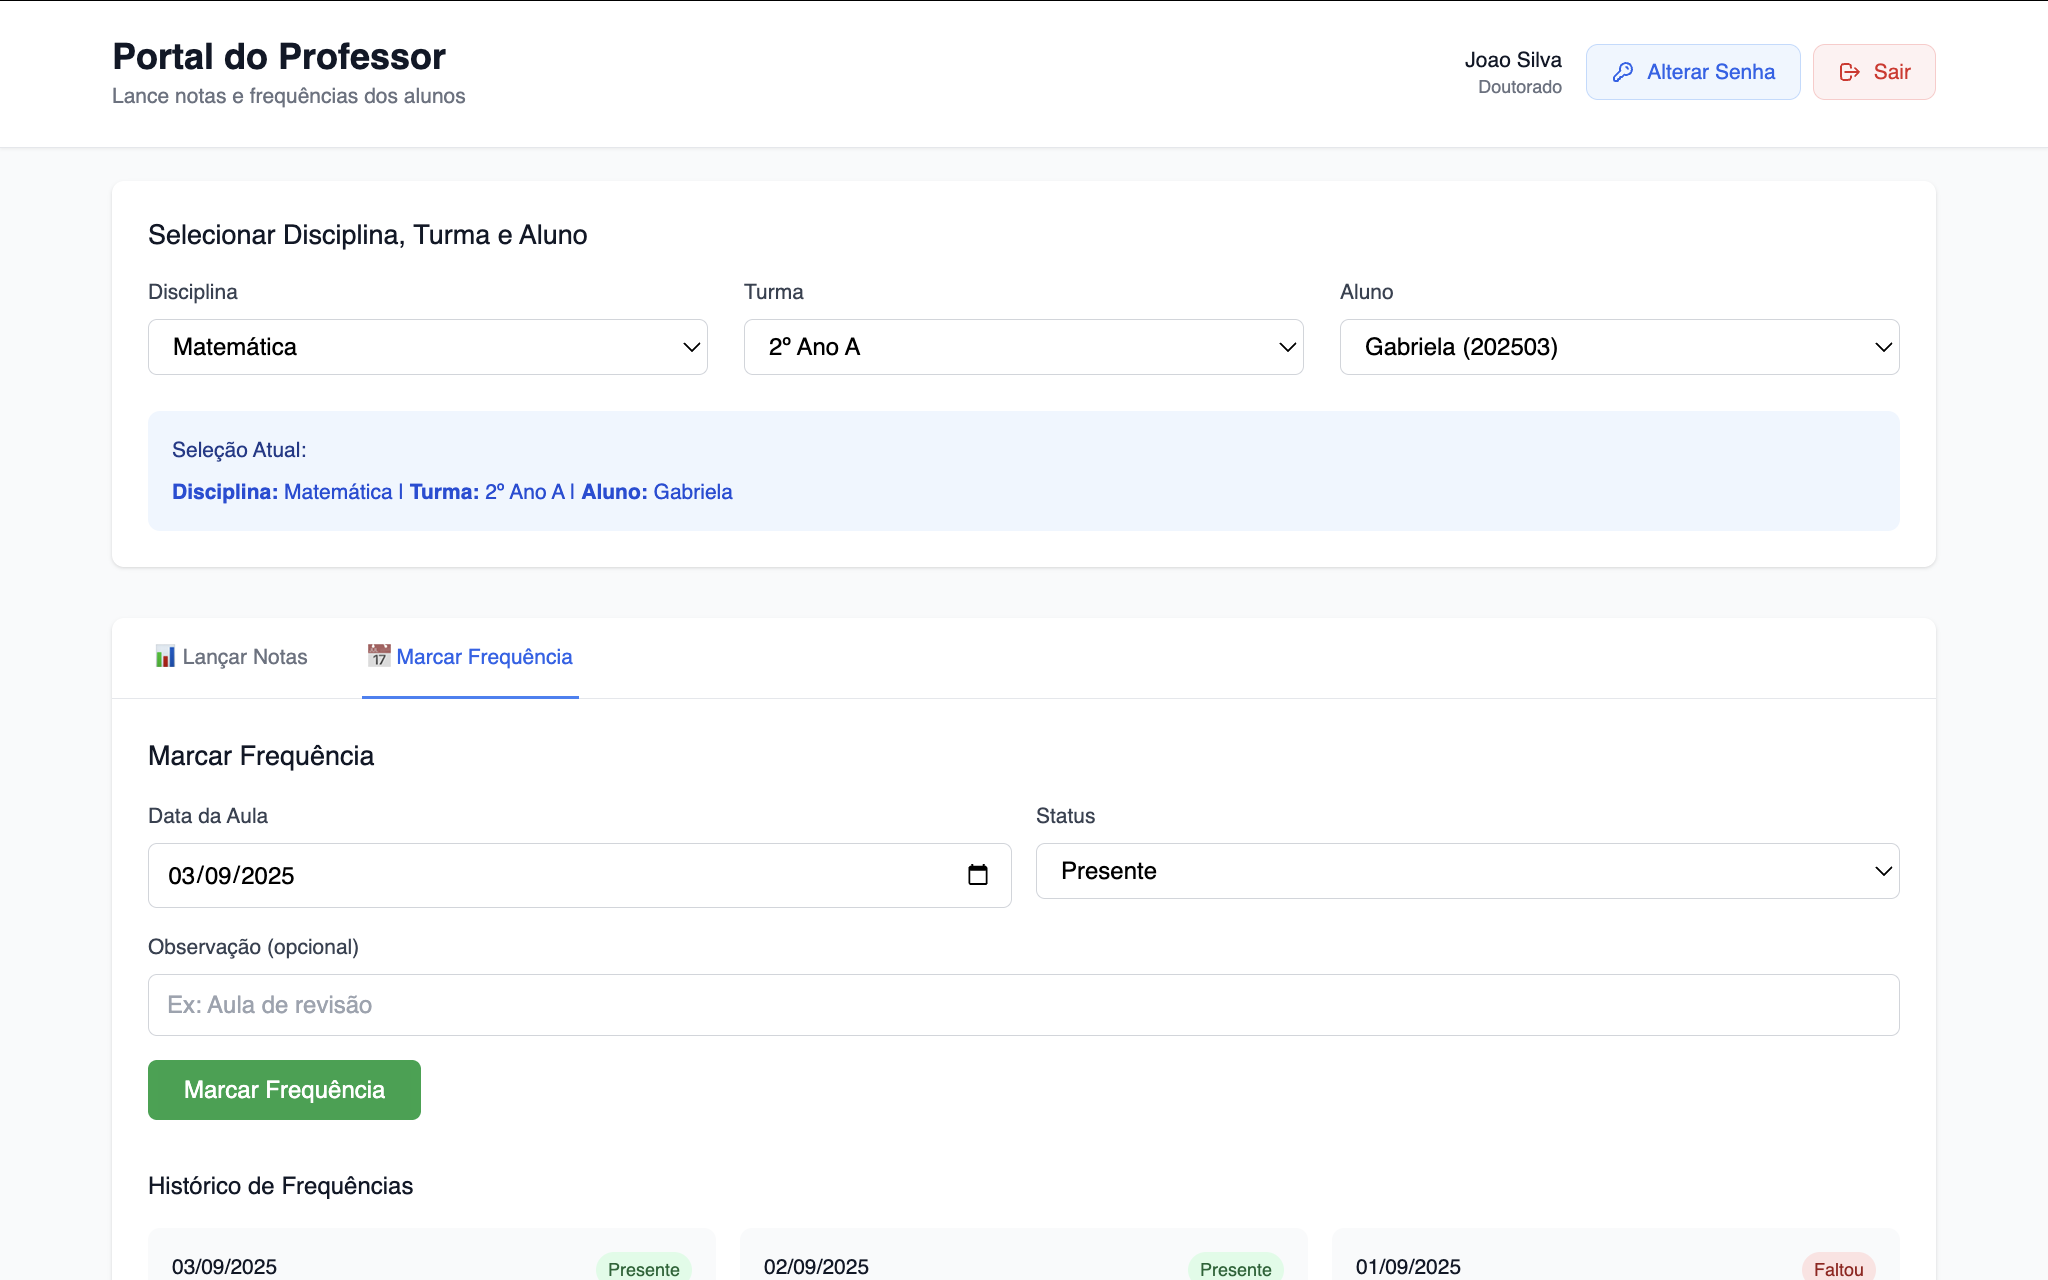This screenshot has height=1280, width=2048.
Task: Click the bar chart icon beside Lançar Notas
Action: pyautogui.click(x=165, y=657)
